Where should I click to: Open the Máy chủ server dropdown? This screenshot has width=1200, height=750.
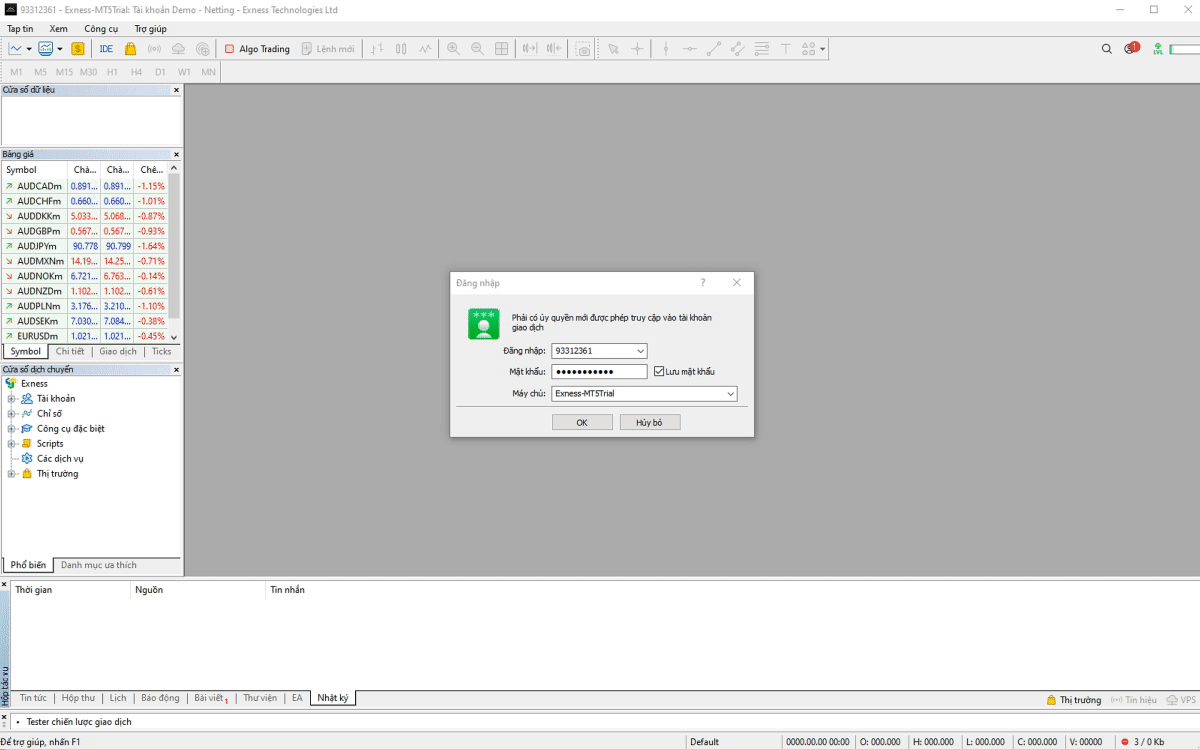730,394
